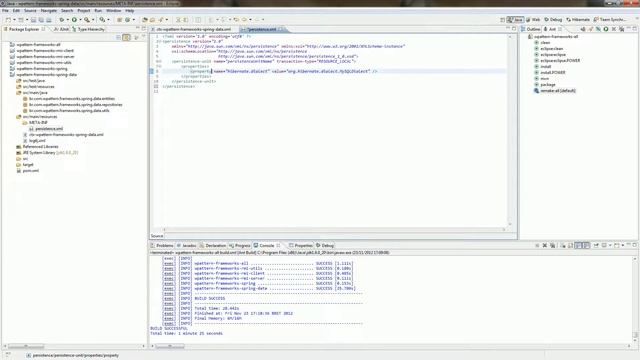Switch to the Hibernate perspective
This screenshot has height=360, width=640.
click(x=578, y=20)
